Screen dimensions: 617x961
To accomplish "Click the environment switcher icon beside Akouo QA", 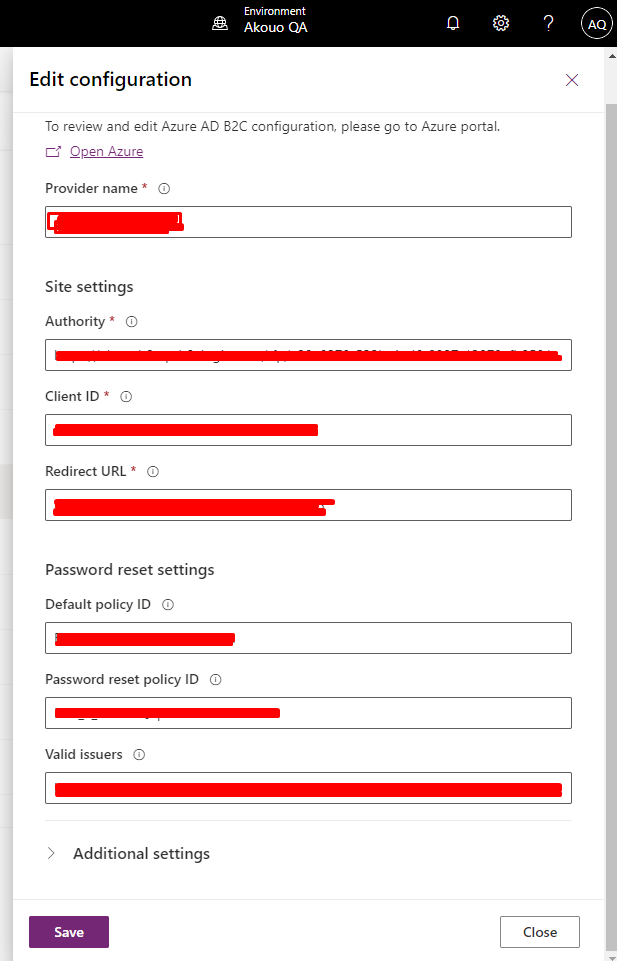I will [x=220, y=21].
